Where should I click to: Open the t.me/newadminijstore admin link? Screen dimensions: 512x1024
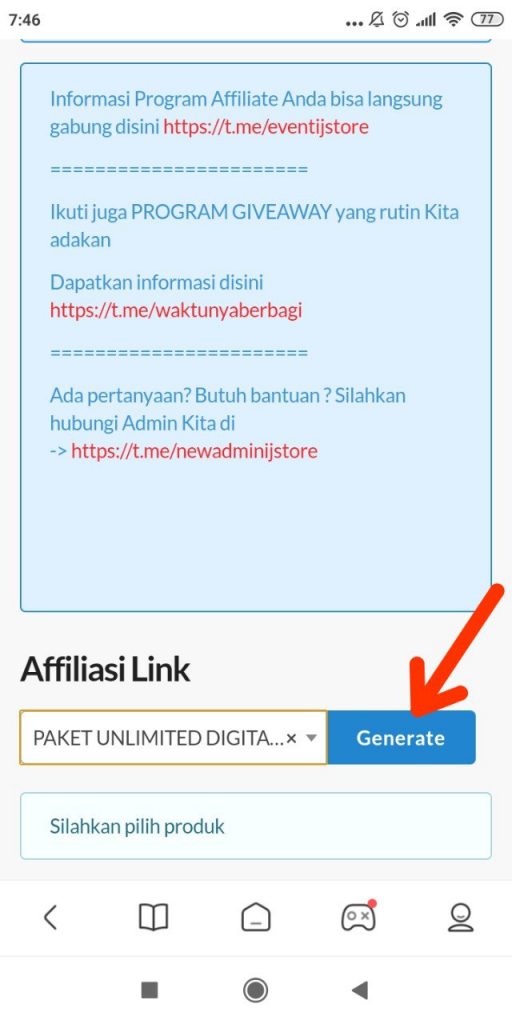[x=195, y=451]
